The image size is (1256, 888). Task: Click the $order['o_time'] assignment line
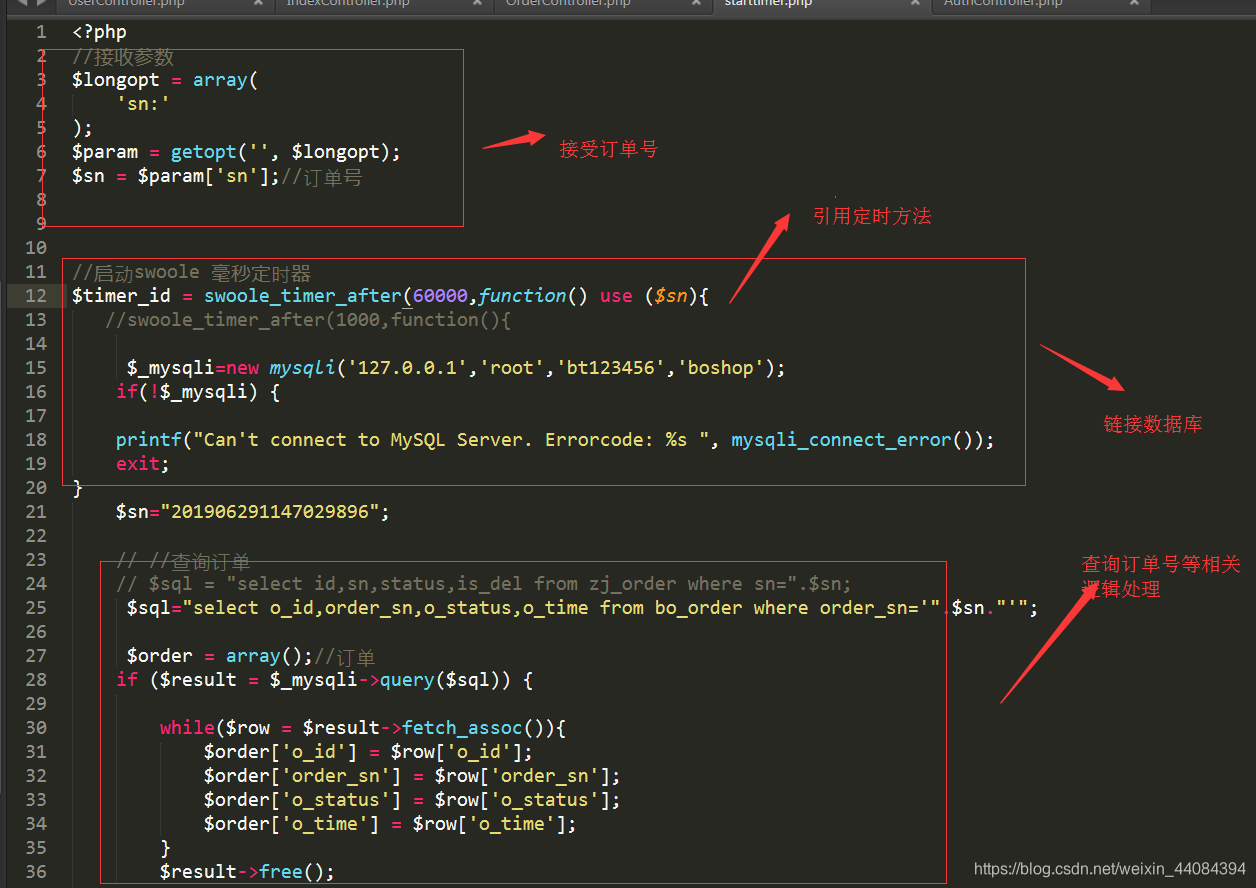[x=391, y=824]
